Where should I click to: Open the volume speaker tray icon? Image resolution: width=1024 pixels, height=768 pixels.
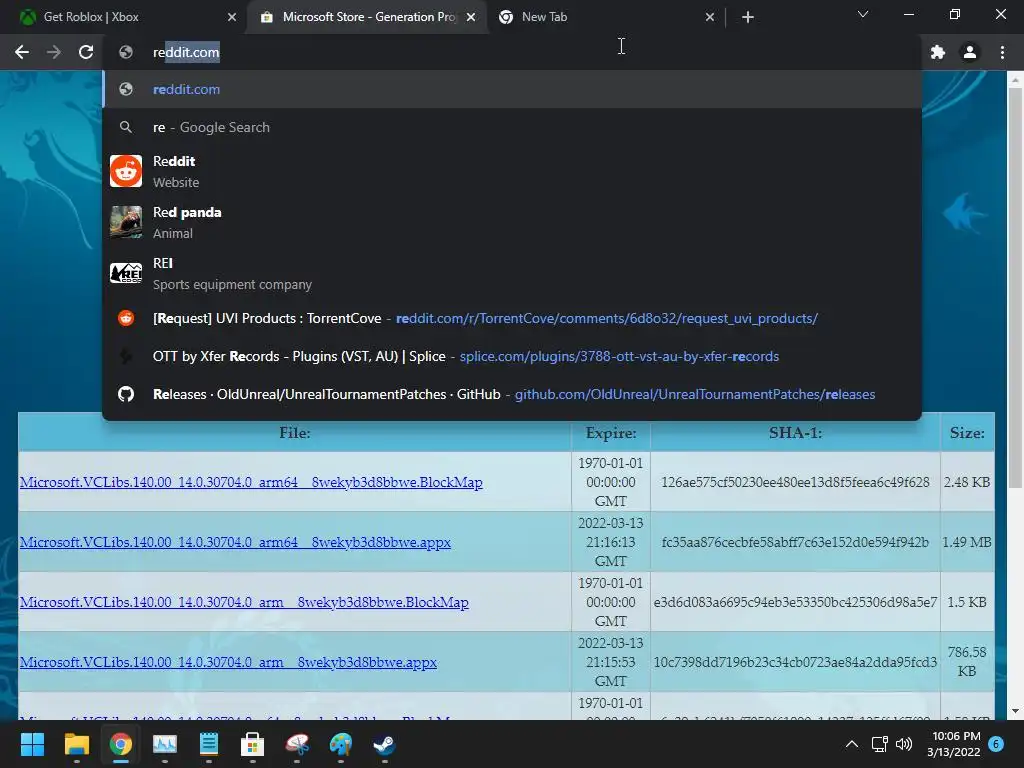click(904, 744)
